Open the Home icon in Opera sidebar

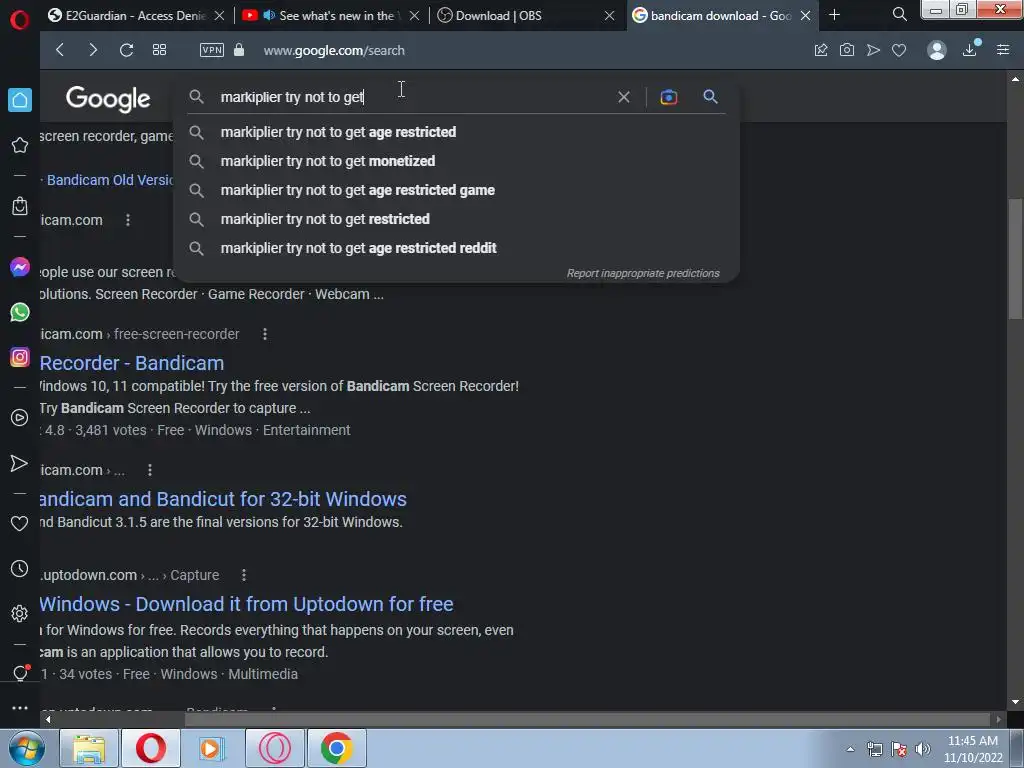(x=20, y=100)
